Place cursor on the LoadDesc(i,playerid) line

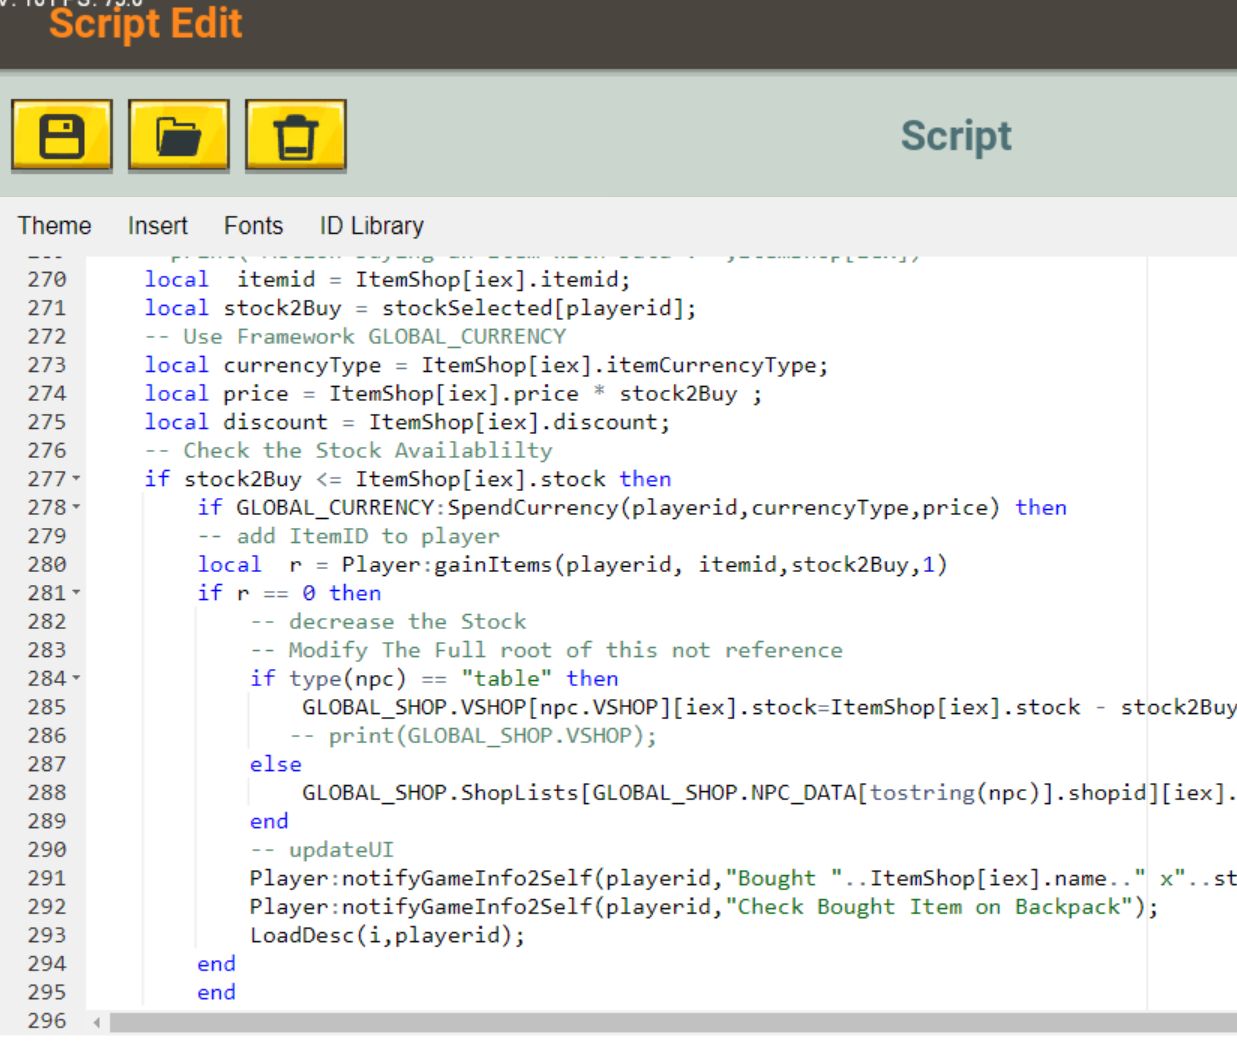386,936
